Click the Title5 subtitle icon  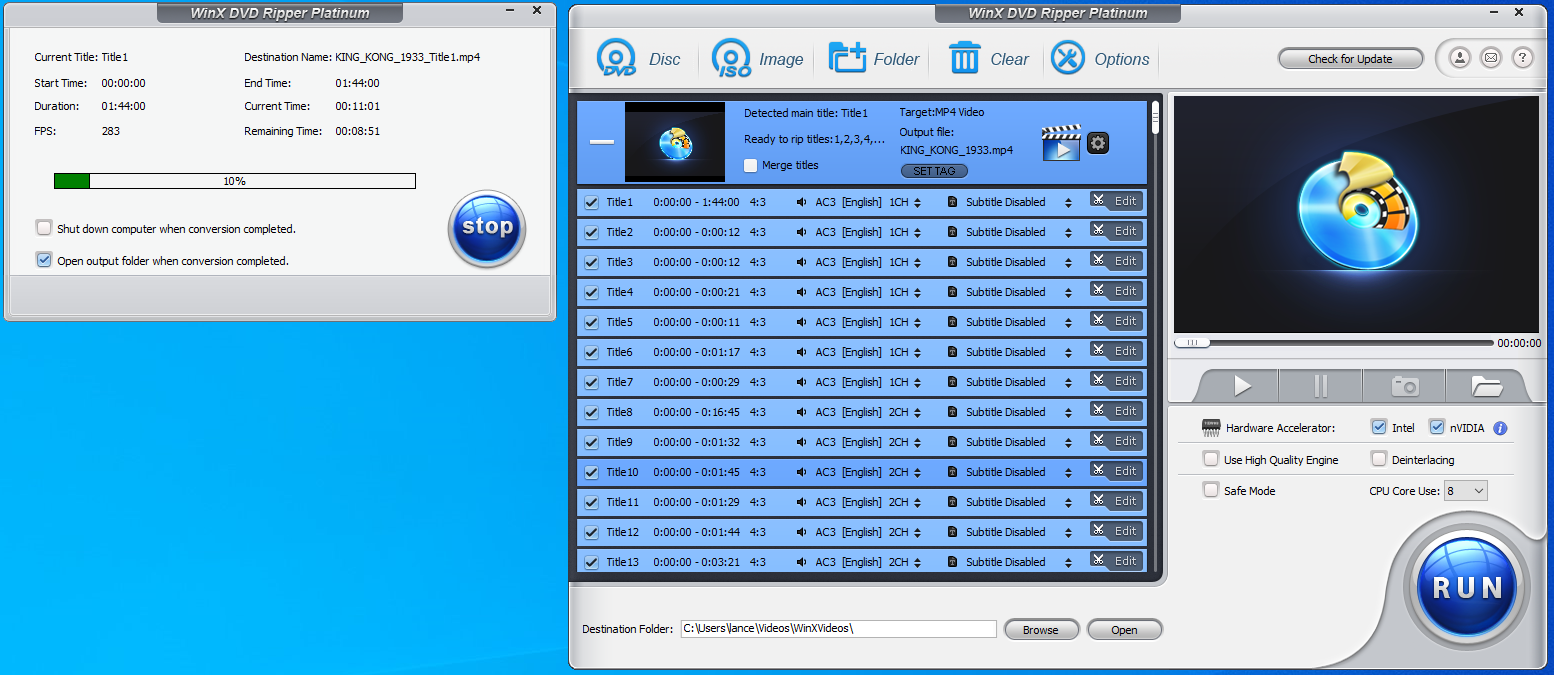pyautogui.click(x=953, y=322)
